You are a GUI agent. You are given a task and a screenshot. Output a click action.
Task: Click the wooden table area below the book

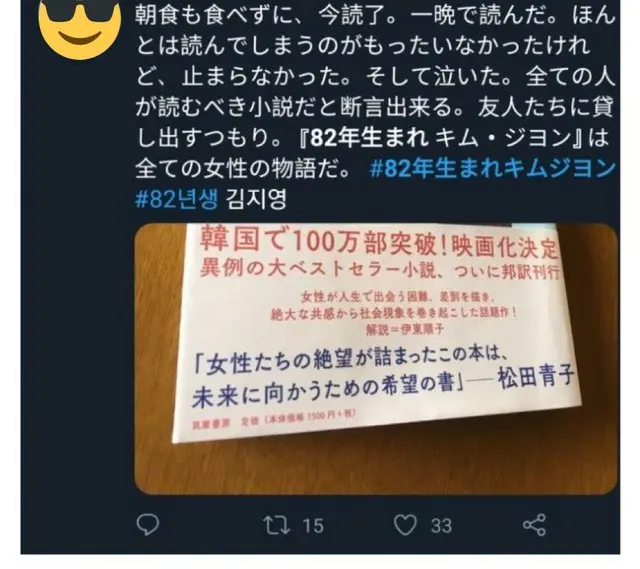[x=376, y=467]
